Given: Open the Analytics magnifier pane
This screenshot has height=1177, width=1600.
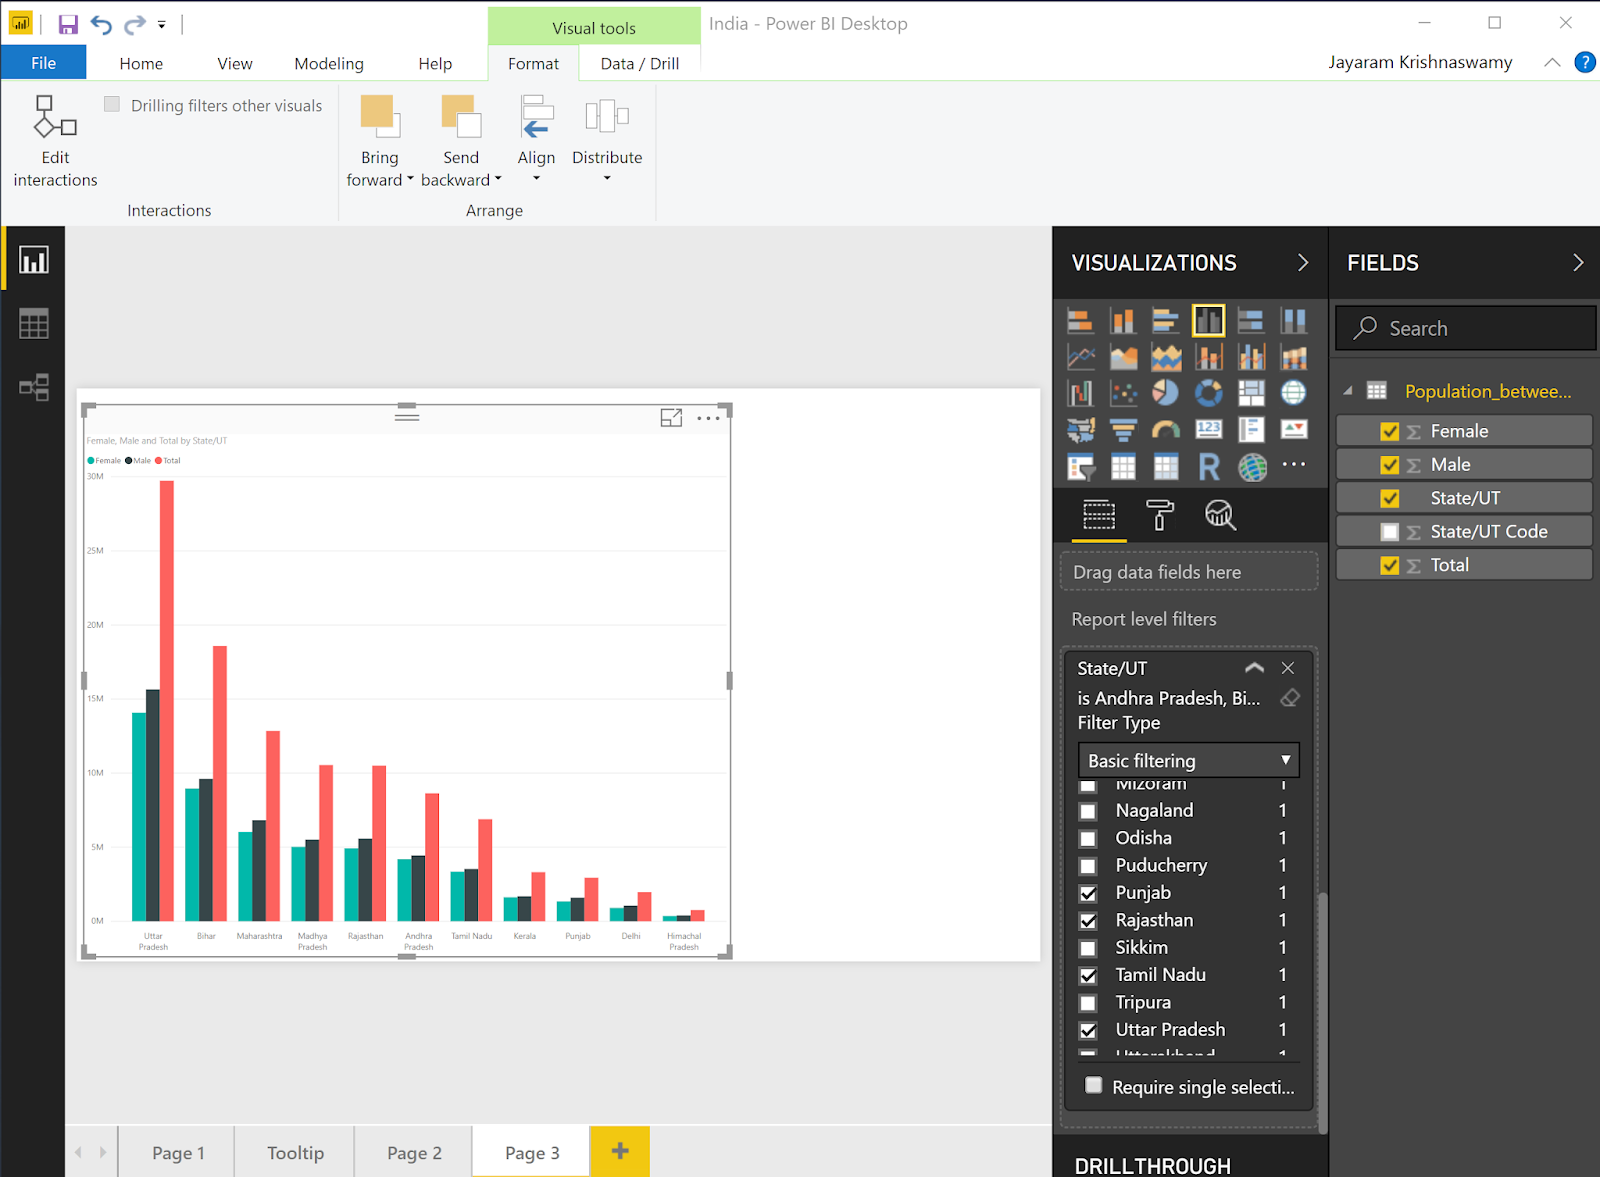Looking at the screenshot, I should 1220,516.
